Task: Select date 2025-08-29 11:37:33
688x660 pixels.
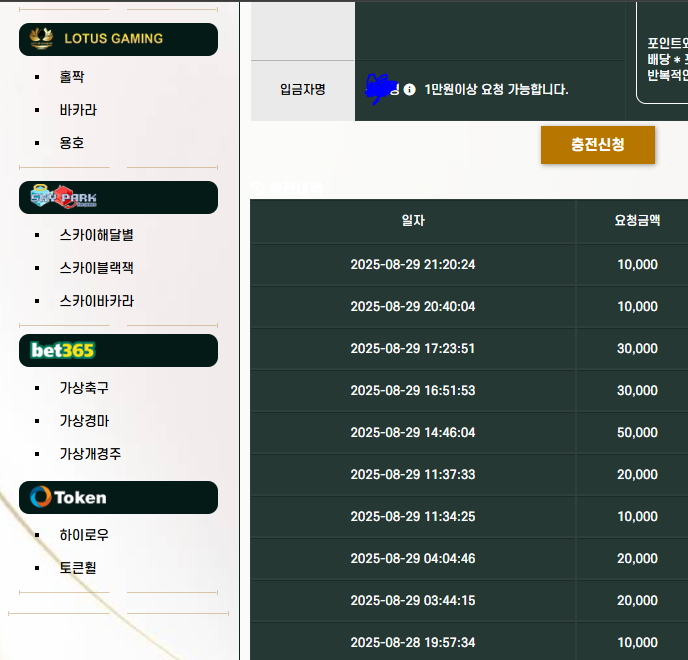Action: click(x=413, y=474)
